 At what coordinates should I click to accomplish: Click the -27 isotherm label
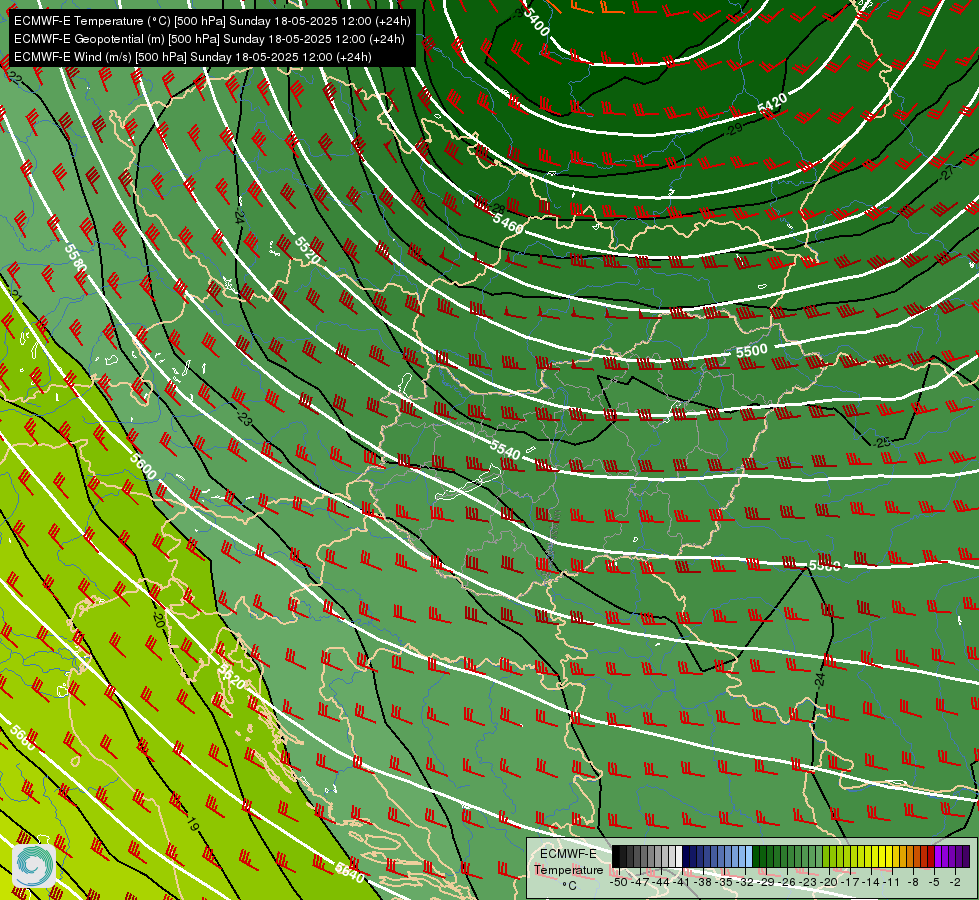coord(946,173)
